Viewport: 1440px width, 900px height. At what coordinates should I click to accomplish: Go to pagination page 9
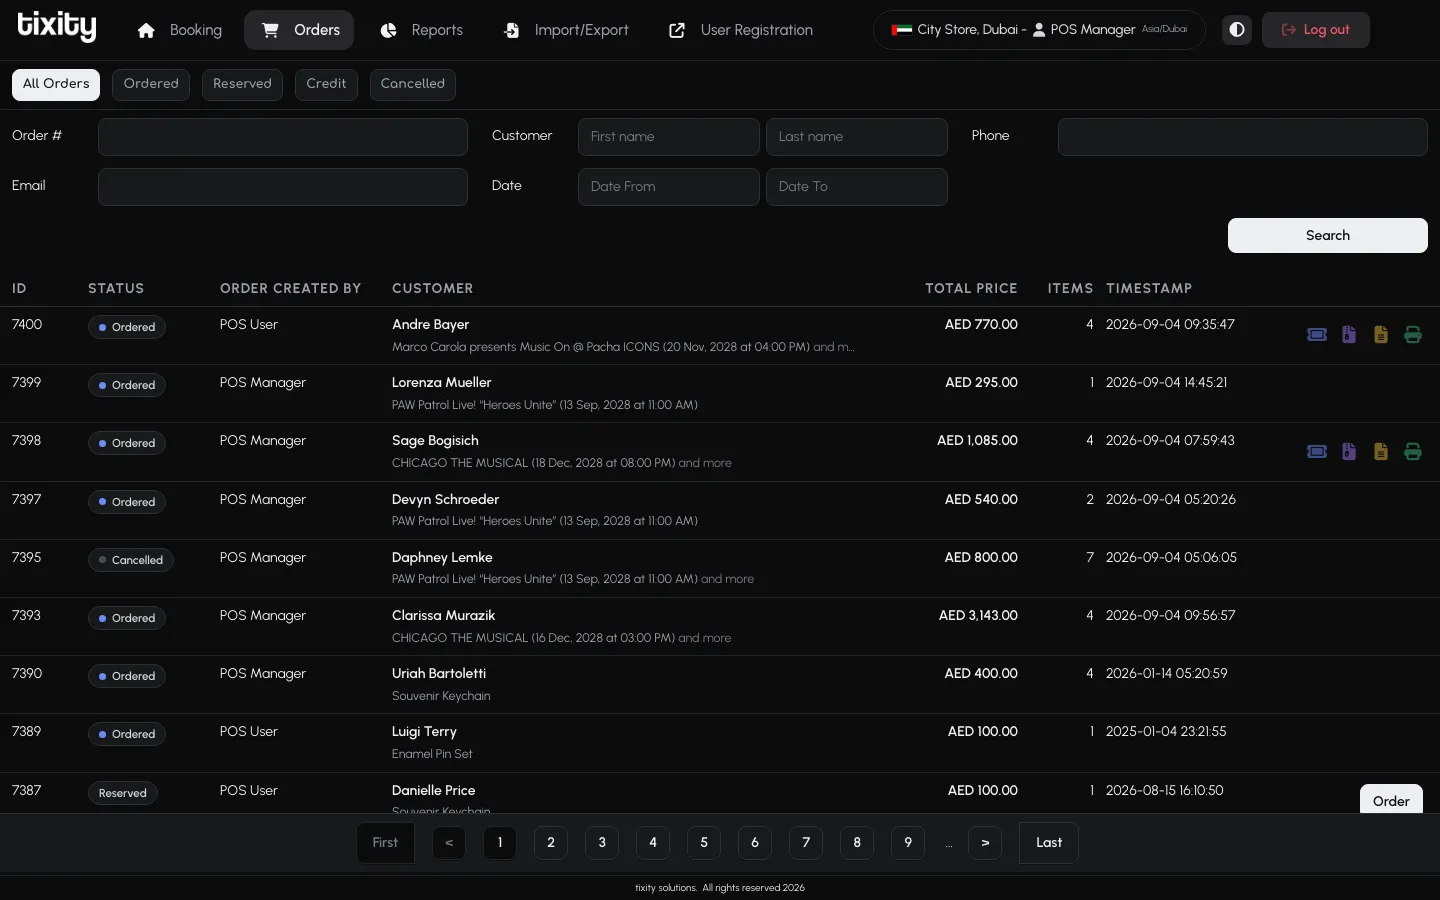coord(908,843)
